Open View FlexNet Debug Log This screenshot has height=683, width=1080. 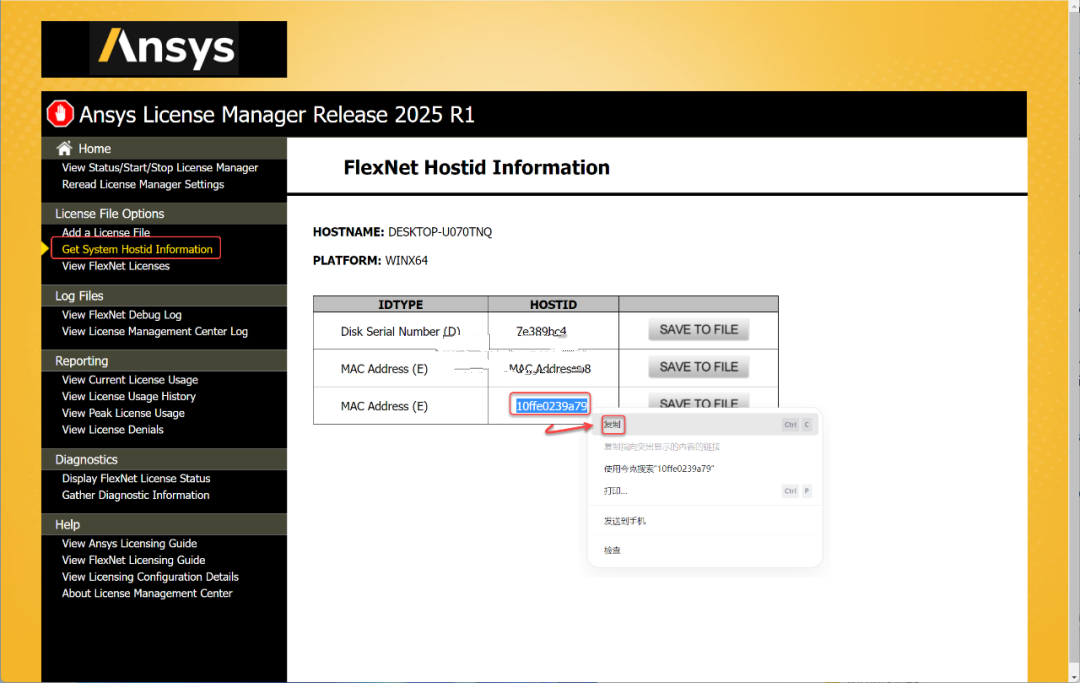[122, 315]
